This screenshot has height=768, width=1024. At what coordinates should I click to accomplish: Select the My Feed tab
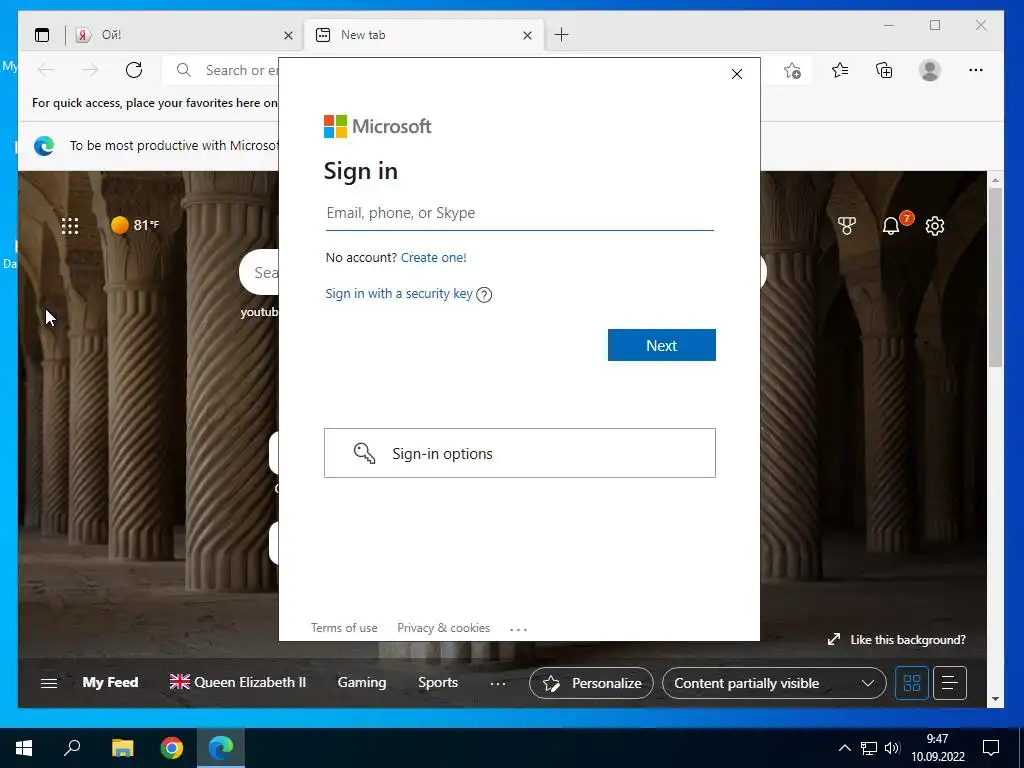coord(110,682)
